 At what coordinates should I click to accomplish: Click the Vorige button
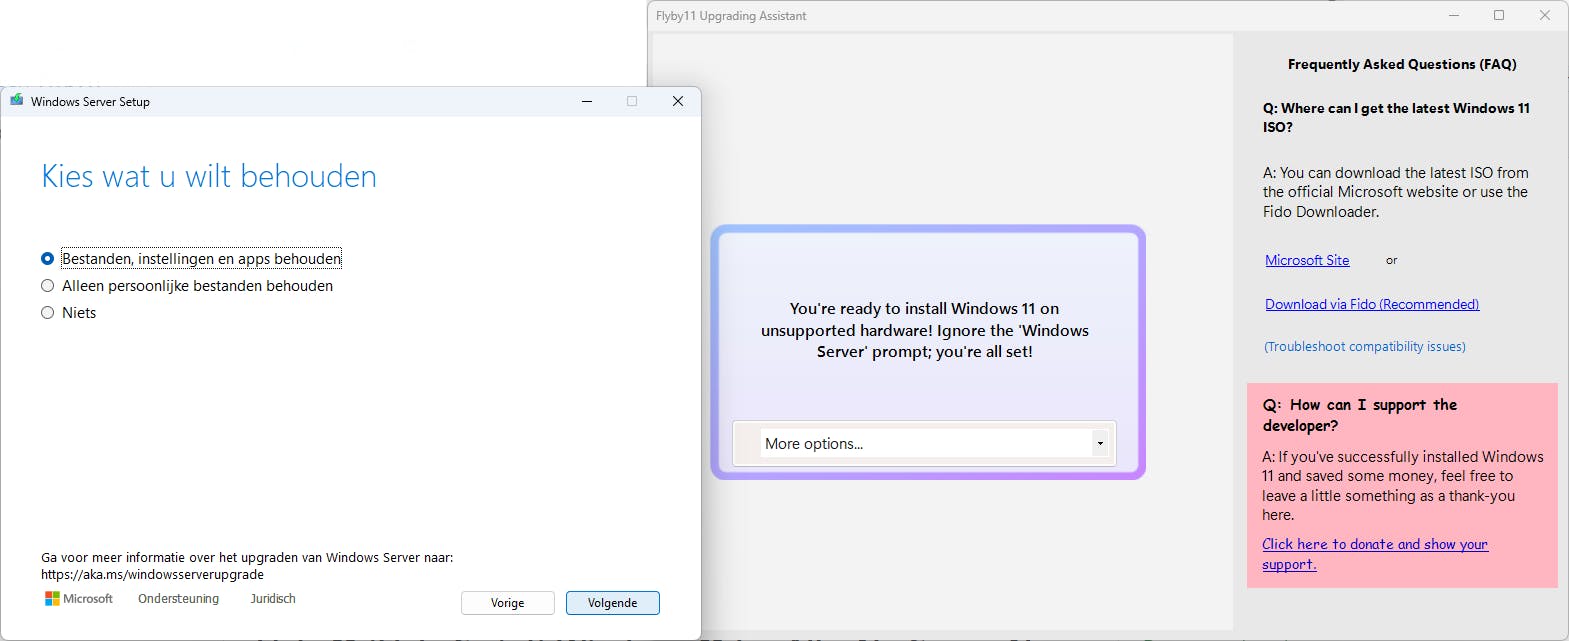507,603
